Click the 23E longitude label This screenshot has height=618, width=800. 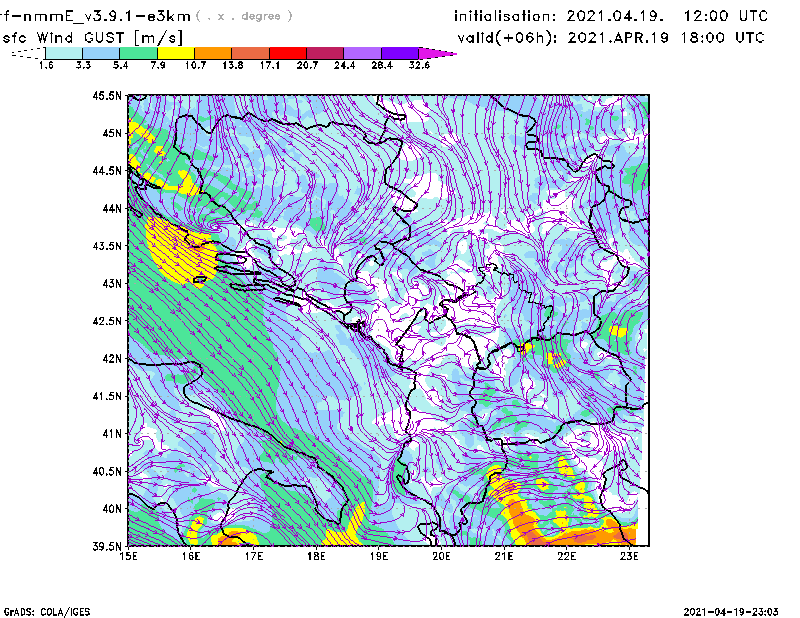[629, 556]
